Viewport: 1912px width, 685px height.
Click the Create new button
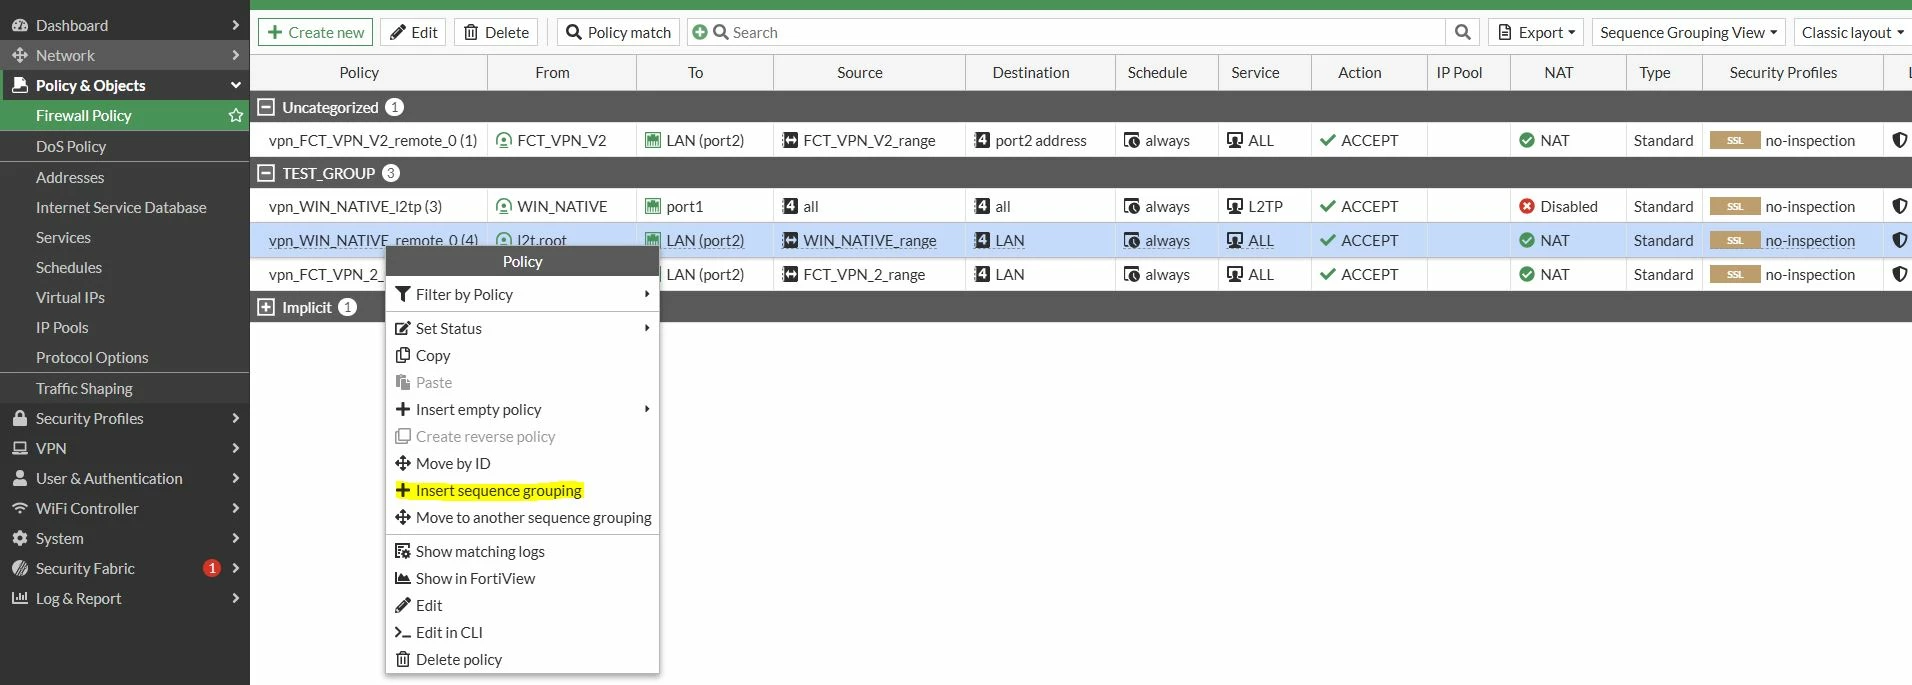click(x=315, y=32)
